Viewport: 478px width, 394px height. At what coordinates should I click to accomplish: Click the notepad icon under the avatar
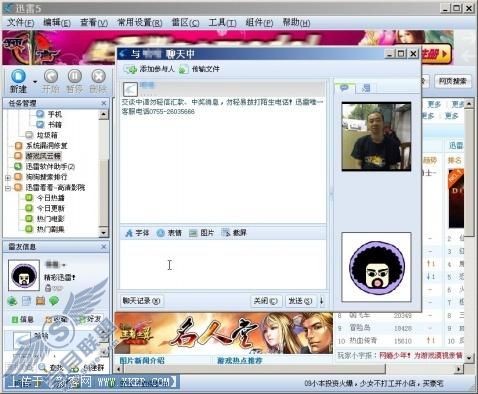(x=26, y=301)
